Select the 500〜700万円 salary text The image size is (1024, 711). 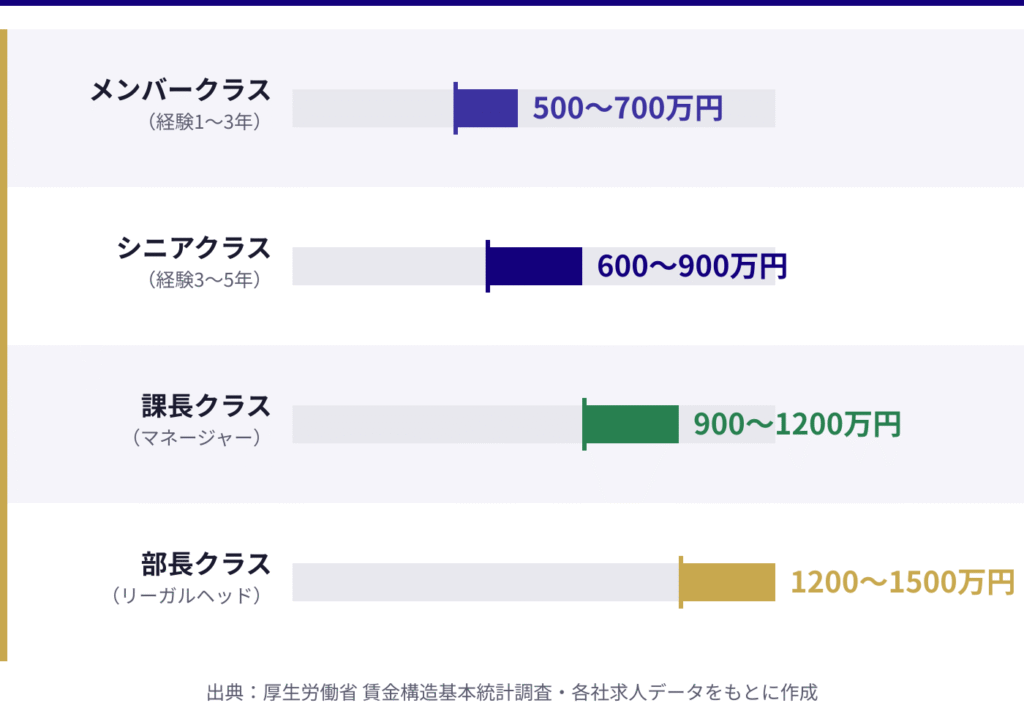pos(627,108)
